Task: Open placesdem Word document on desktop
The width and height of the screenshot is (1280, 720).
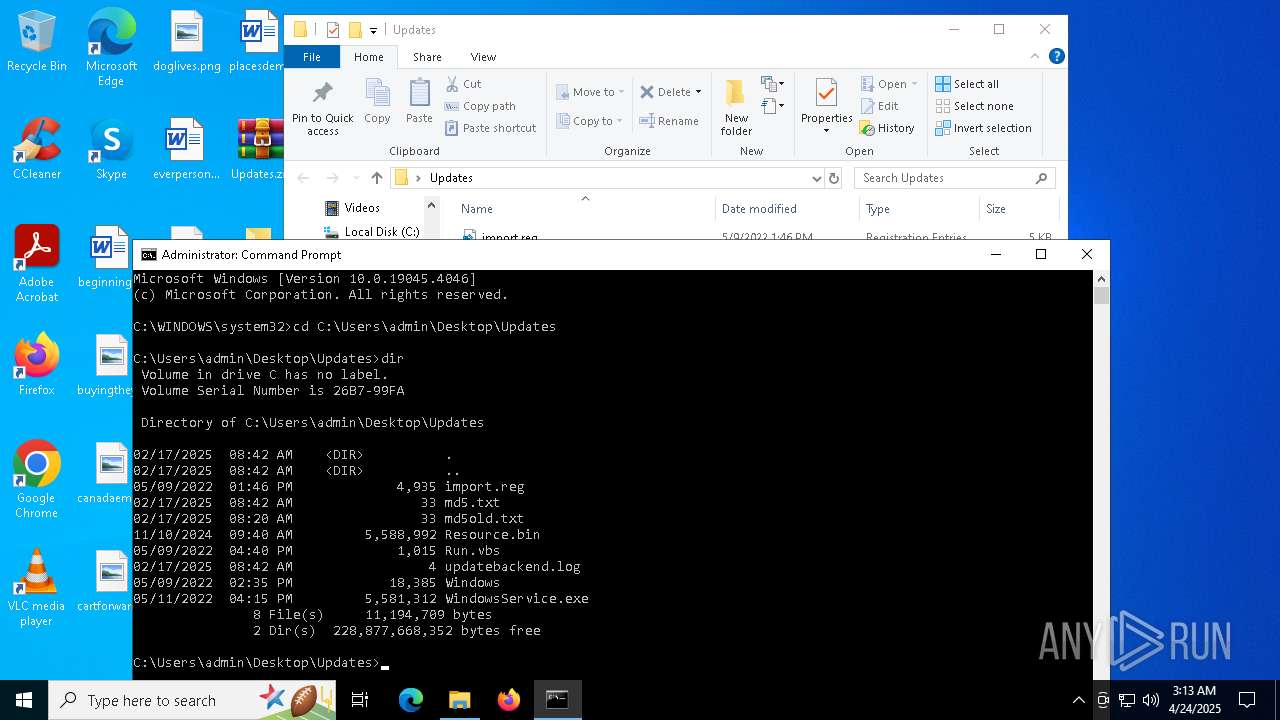Action: 259,42
